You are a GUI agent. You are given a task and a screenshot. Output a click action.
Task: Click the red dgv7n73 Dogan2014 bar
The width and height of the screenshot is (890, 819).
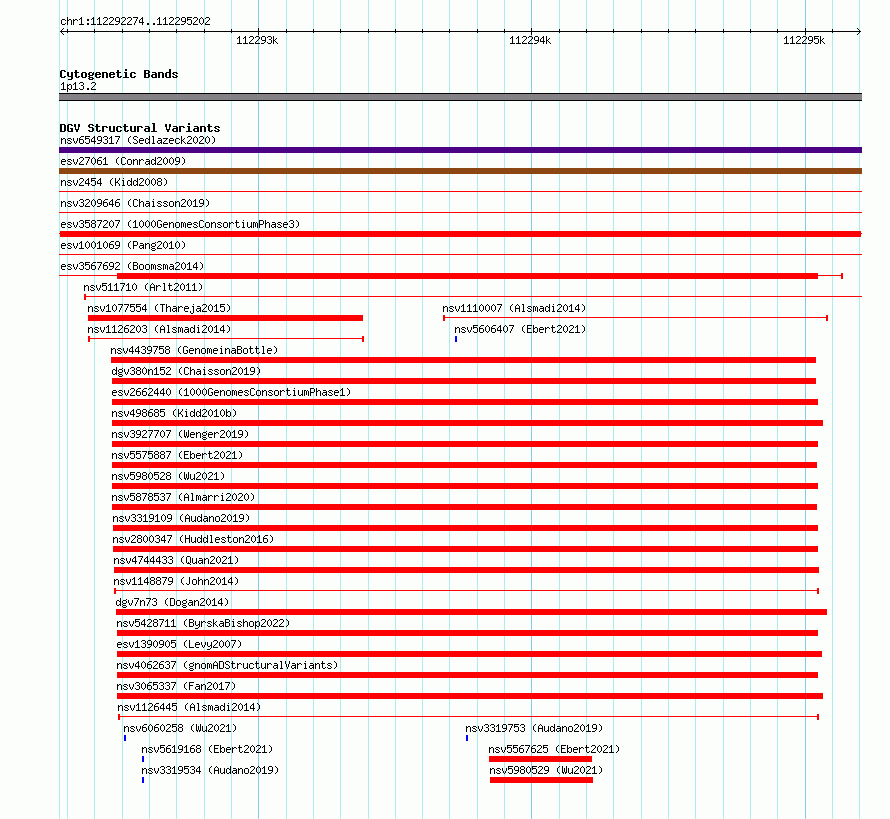tap(471, 612)
